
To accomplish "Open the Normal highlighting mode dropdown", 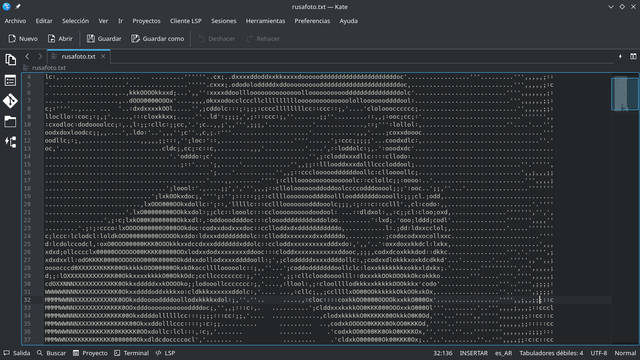I will tap(625, 353).
